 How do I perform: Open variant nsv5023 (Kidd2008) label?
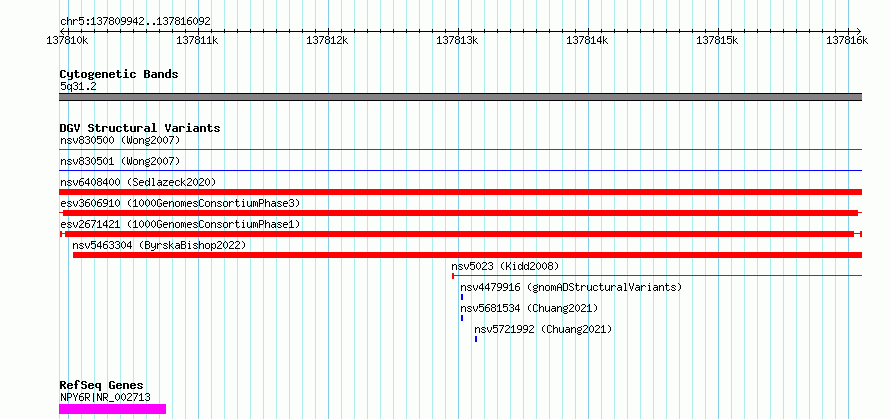pos(505,266)
